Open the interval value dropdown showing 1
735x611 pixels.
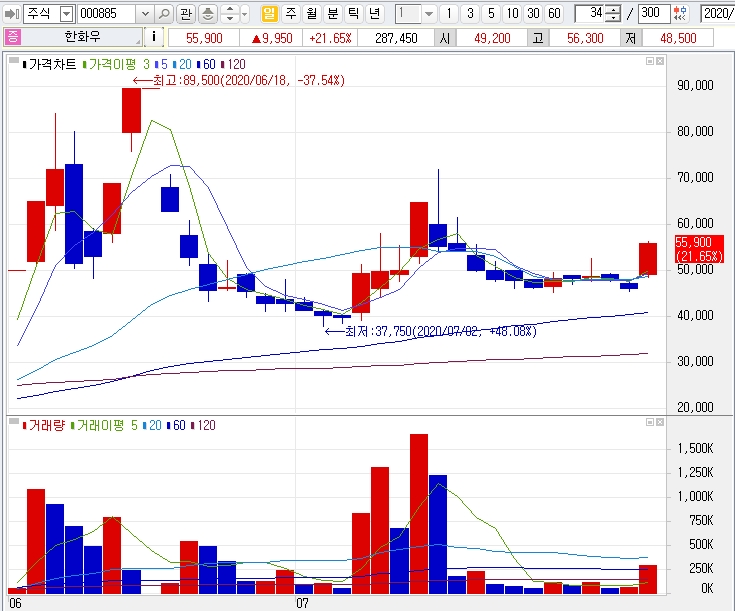(x=428, y=14)
